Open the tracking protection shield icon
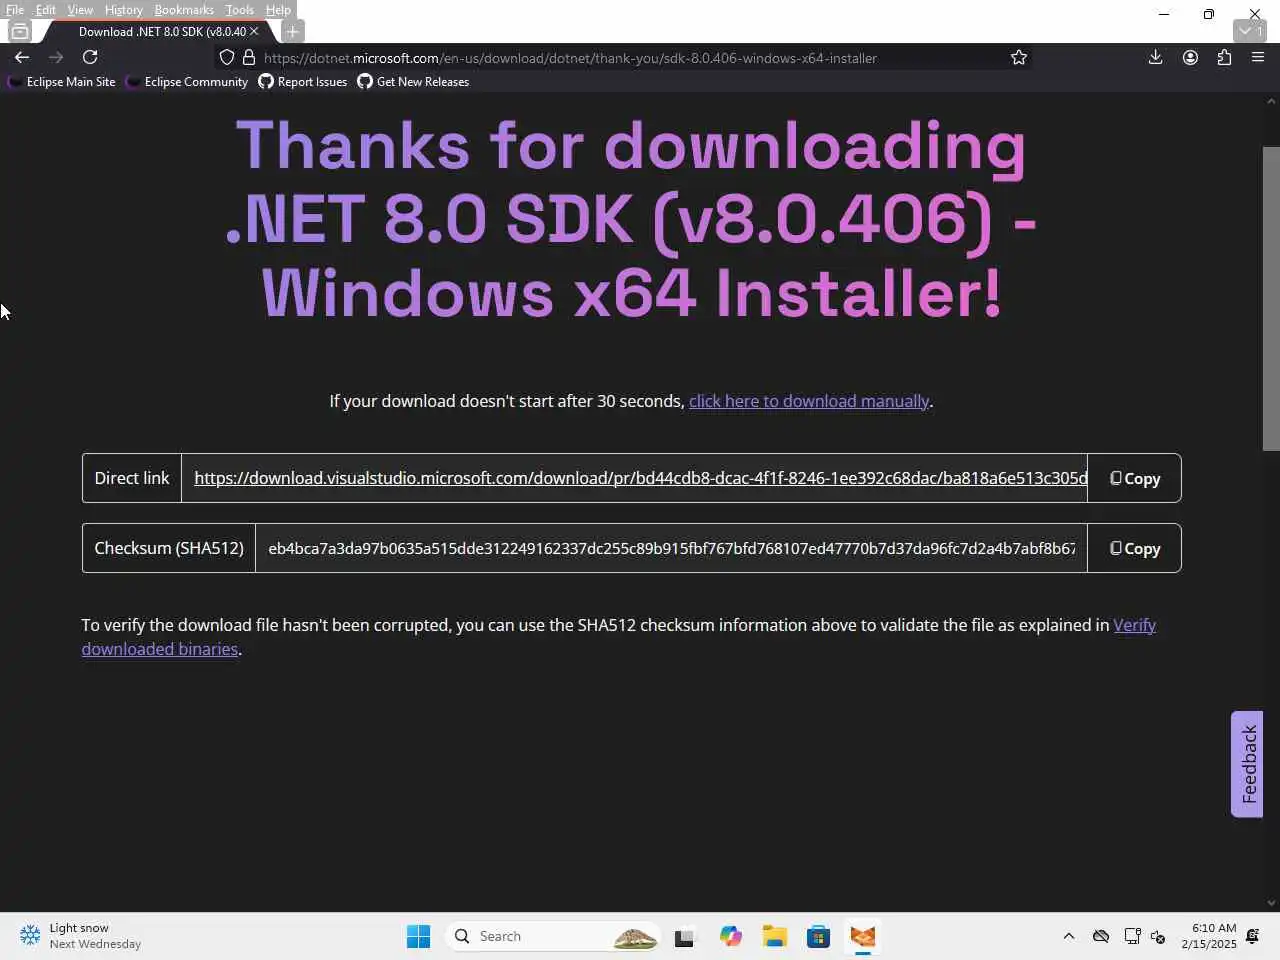 tap(227, 57)
